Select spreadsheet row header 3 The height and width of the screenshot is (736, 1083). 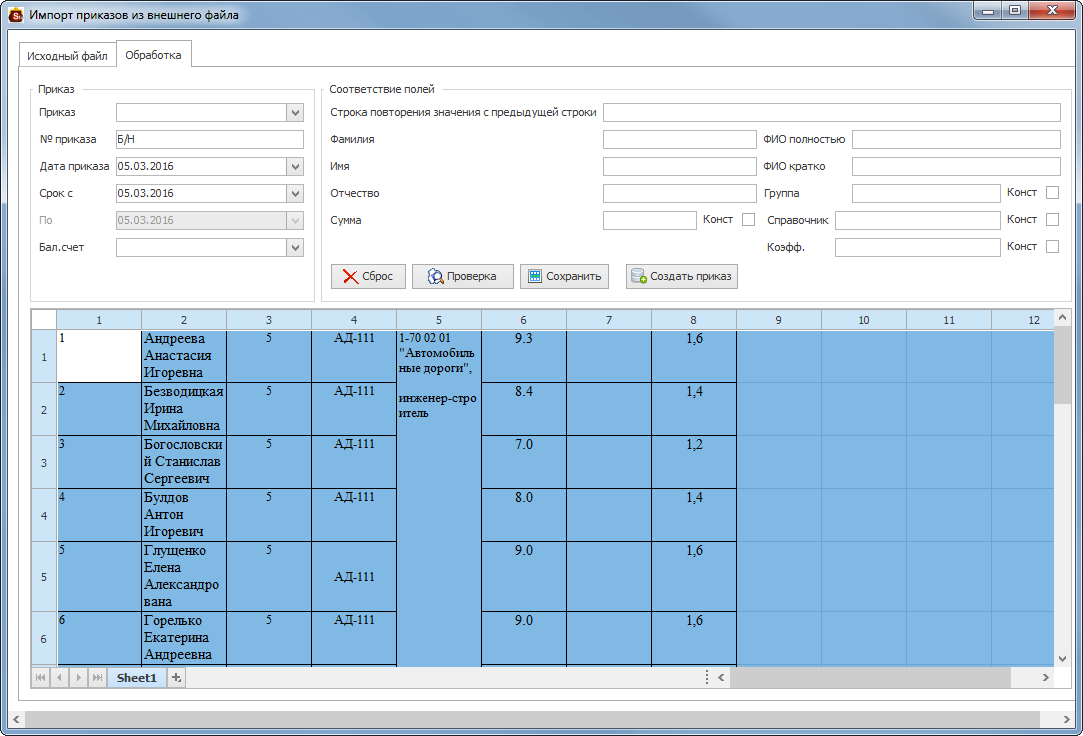44,463
